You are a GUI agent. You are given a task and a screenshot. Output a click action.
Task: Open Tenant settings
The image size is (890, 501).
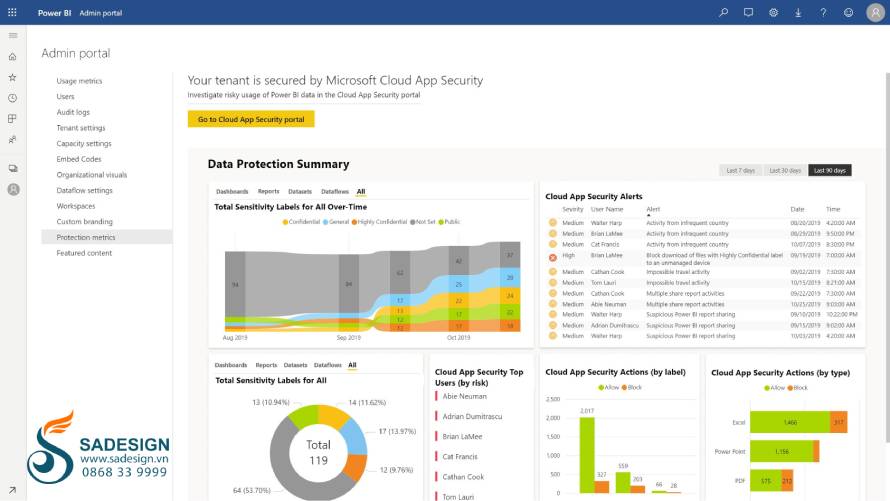[x=81, y=128]
